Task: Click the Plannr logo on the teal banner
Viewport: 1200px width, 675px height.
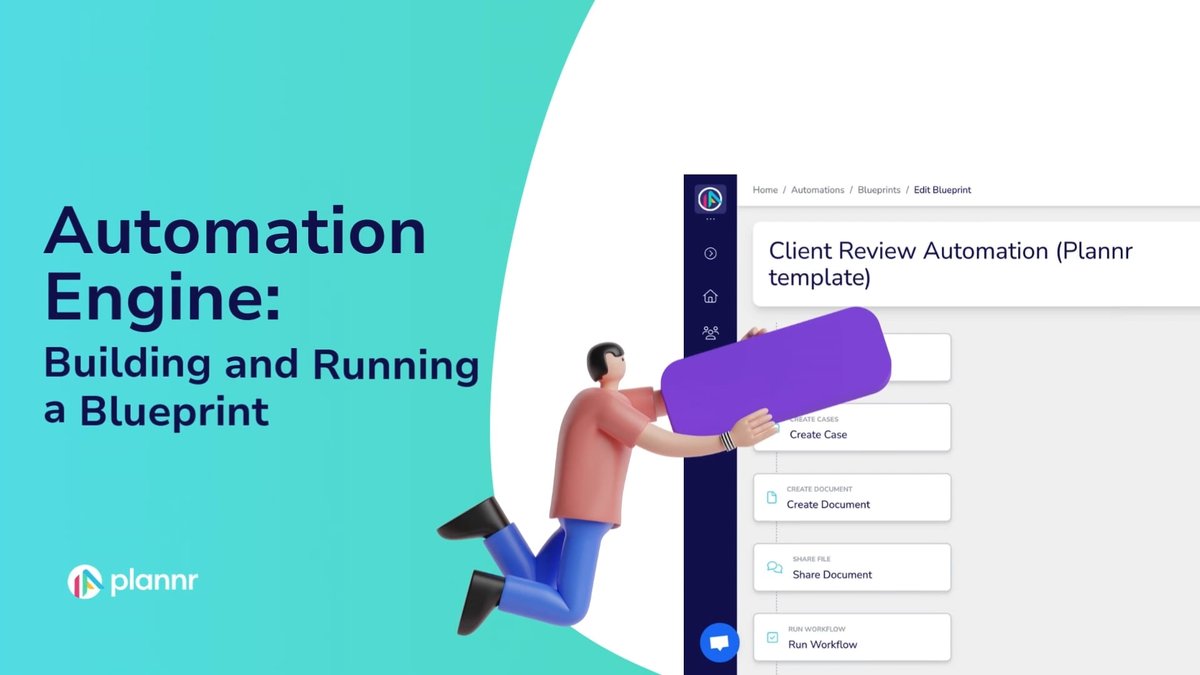Action: click(133, 582)
